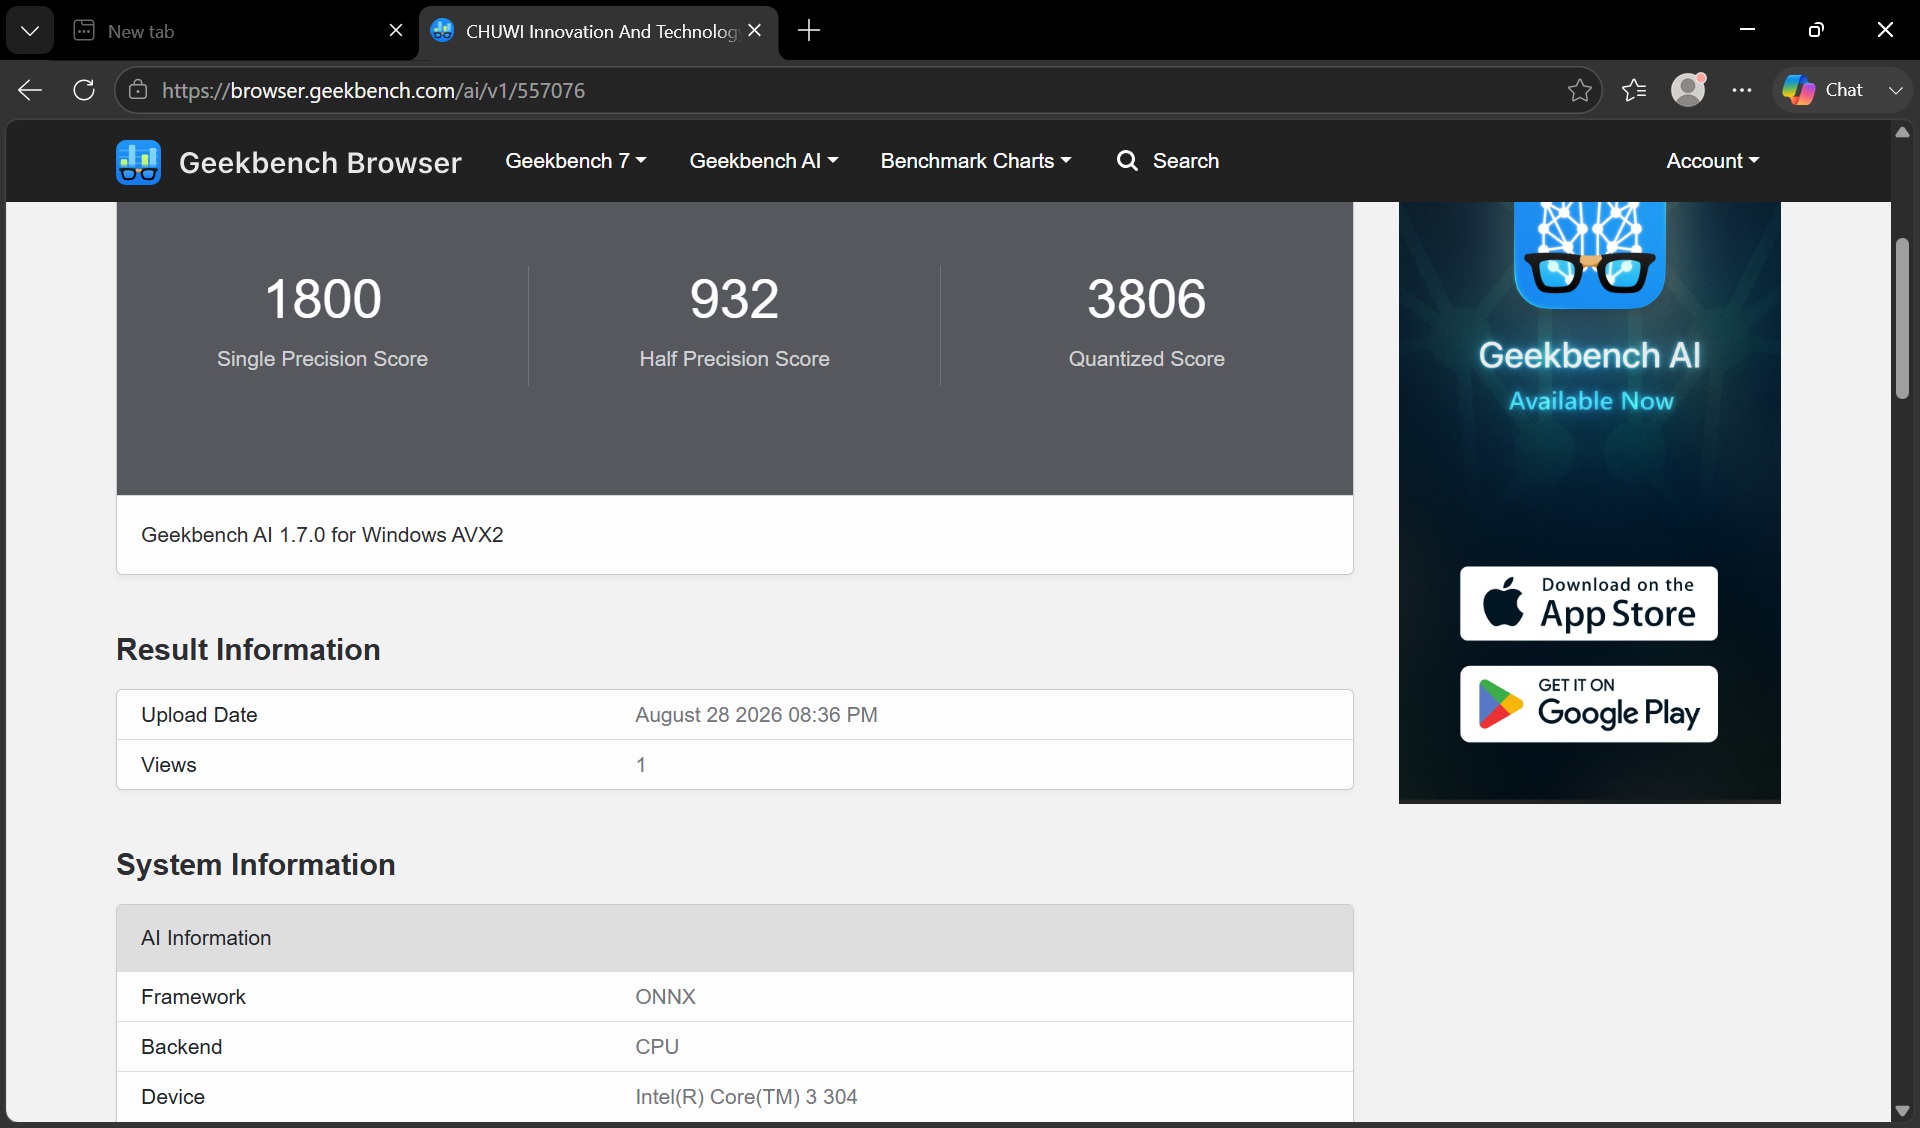Close the New tab tab
The width and height of the screenshot is (1920, 1128).
pyautogui.click(x=396, y=31)
